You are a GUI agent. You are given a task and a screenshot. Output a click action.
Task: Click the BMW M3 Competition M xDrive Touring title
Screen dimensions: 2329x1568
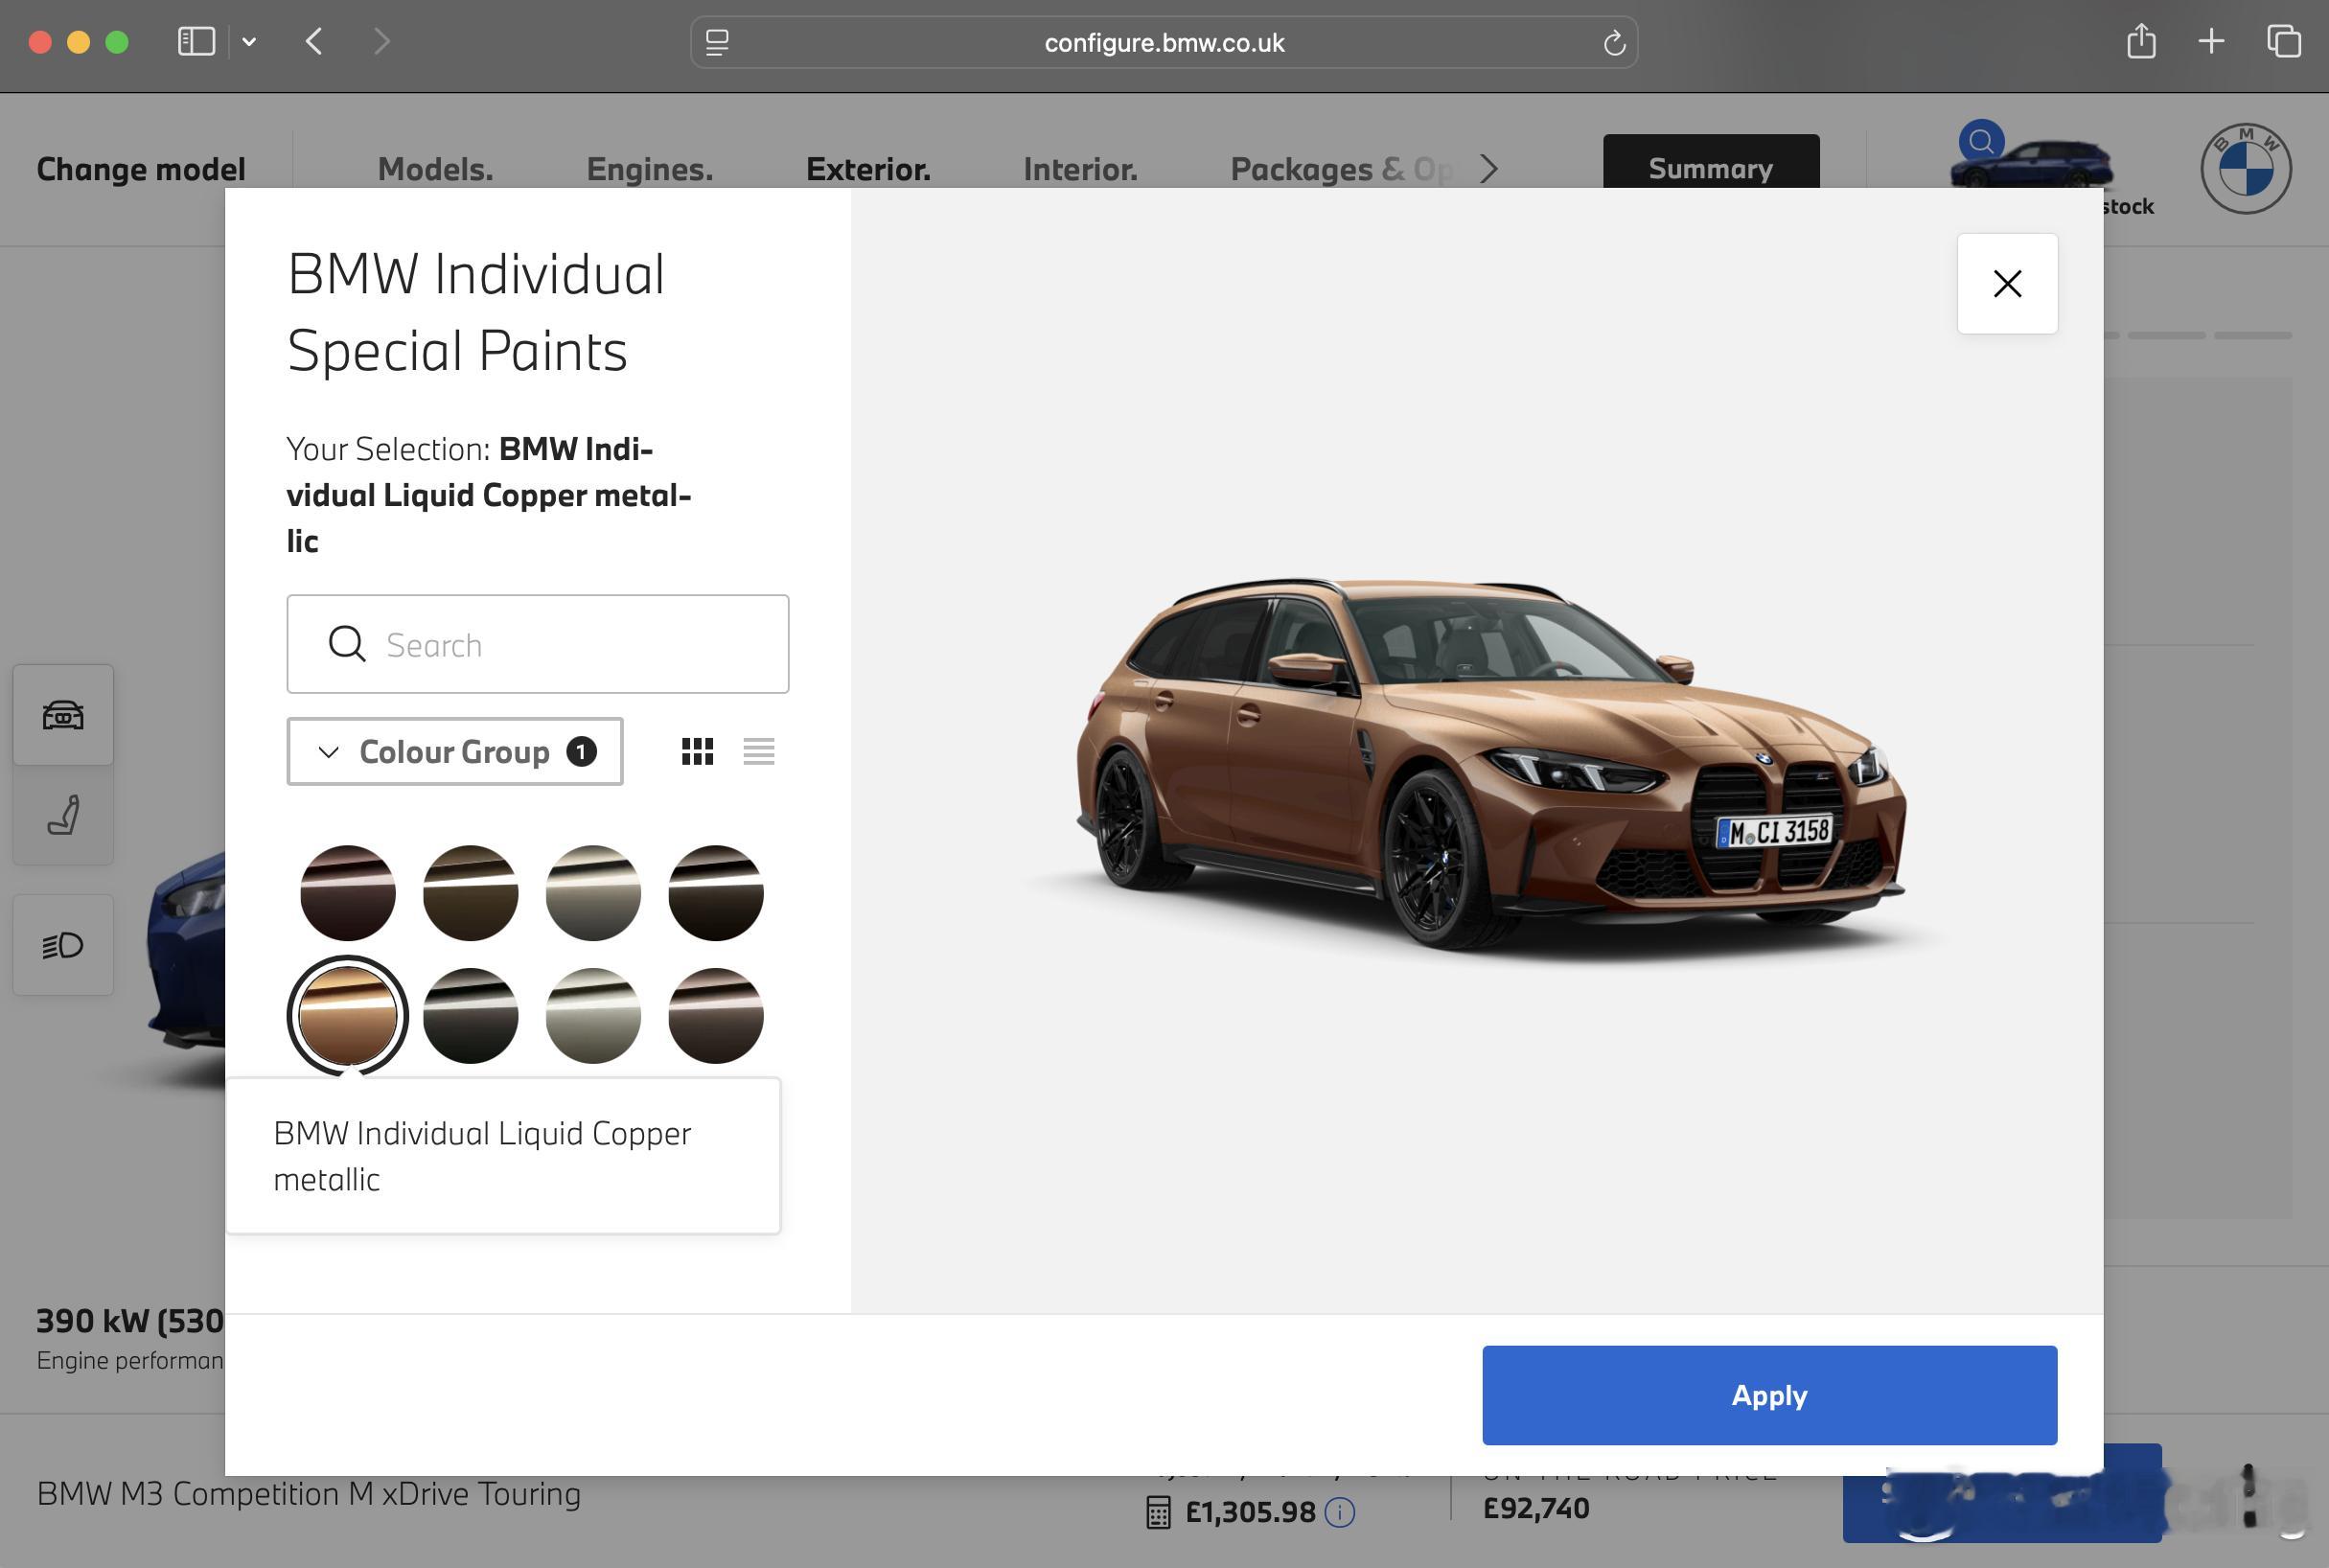(x=309, y=1493)
